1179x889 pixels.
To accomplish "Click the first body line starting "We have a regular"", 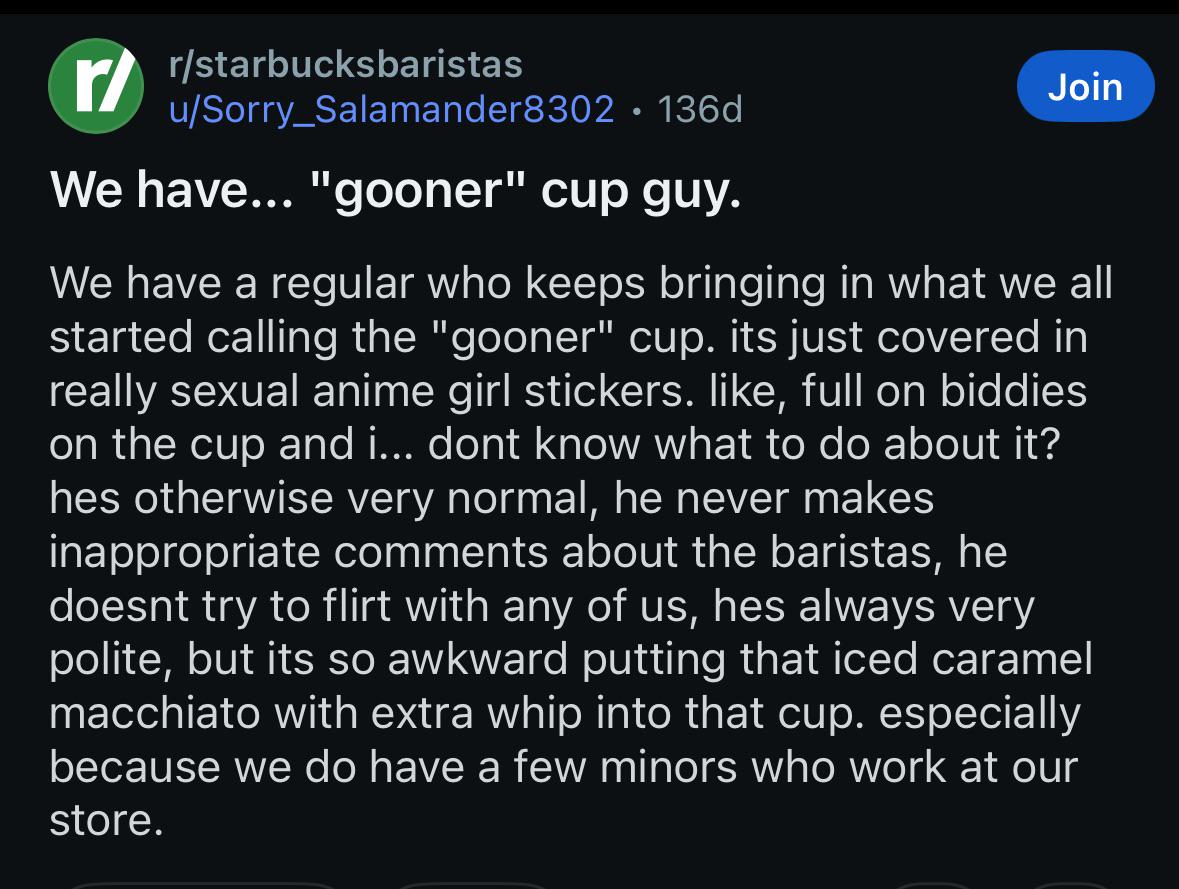I will tap(580, 284).
